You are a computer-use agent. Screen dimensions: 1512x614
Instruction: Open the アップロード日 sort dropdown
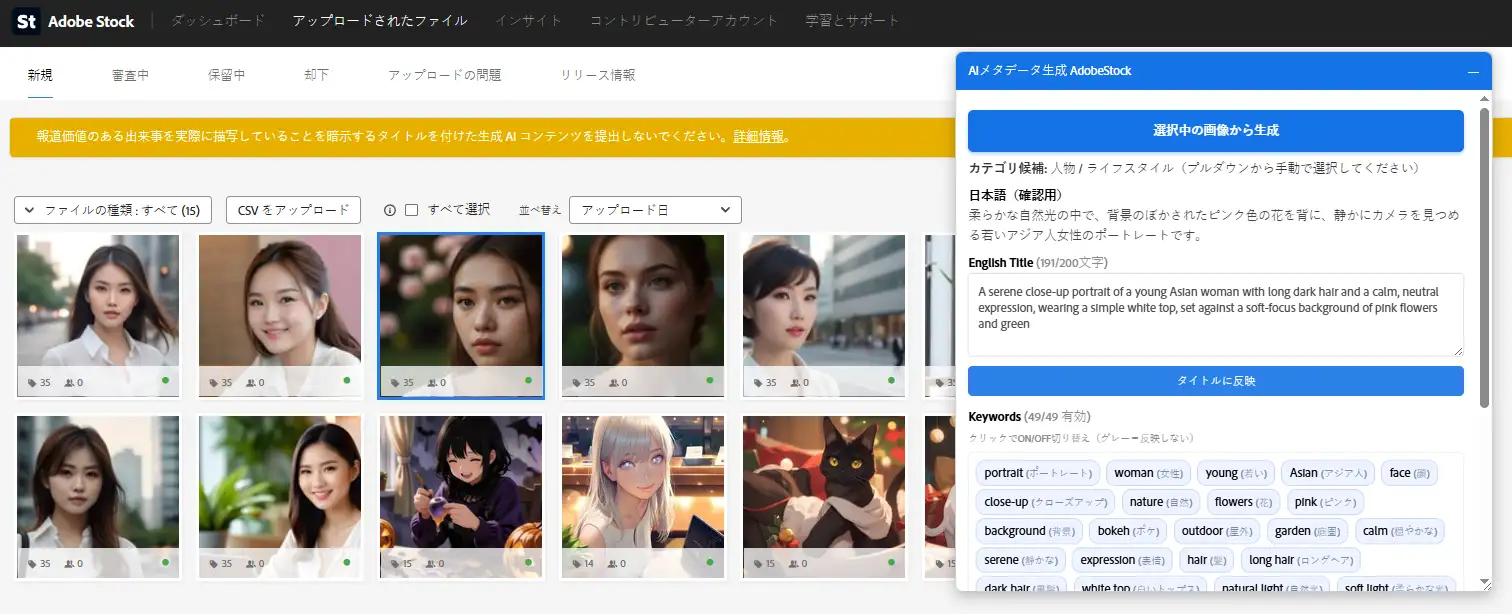point(655,210)
